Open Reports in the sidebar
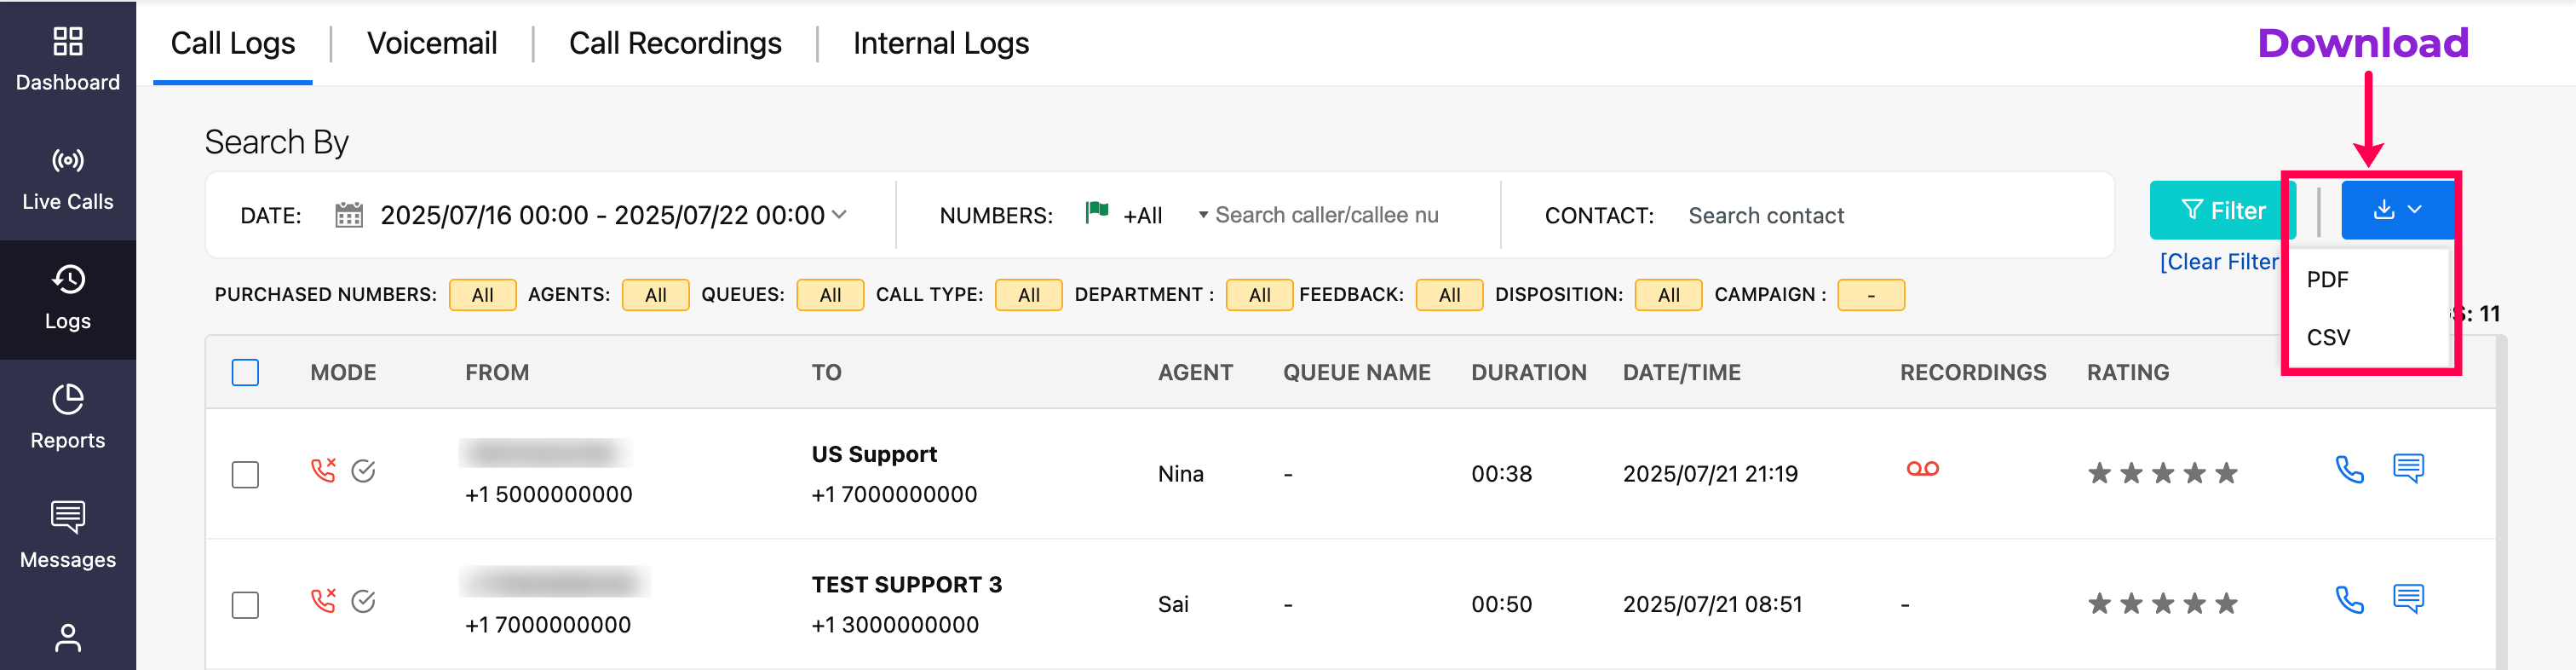 click(x=67, y=418)
